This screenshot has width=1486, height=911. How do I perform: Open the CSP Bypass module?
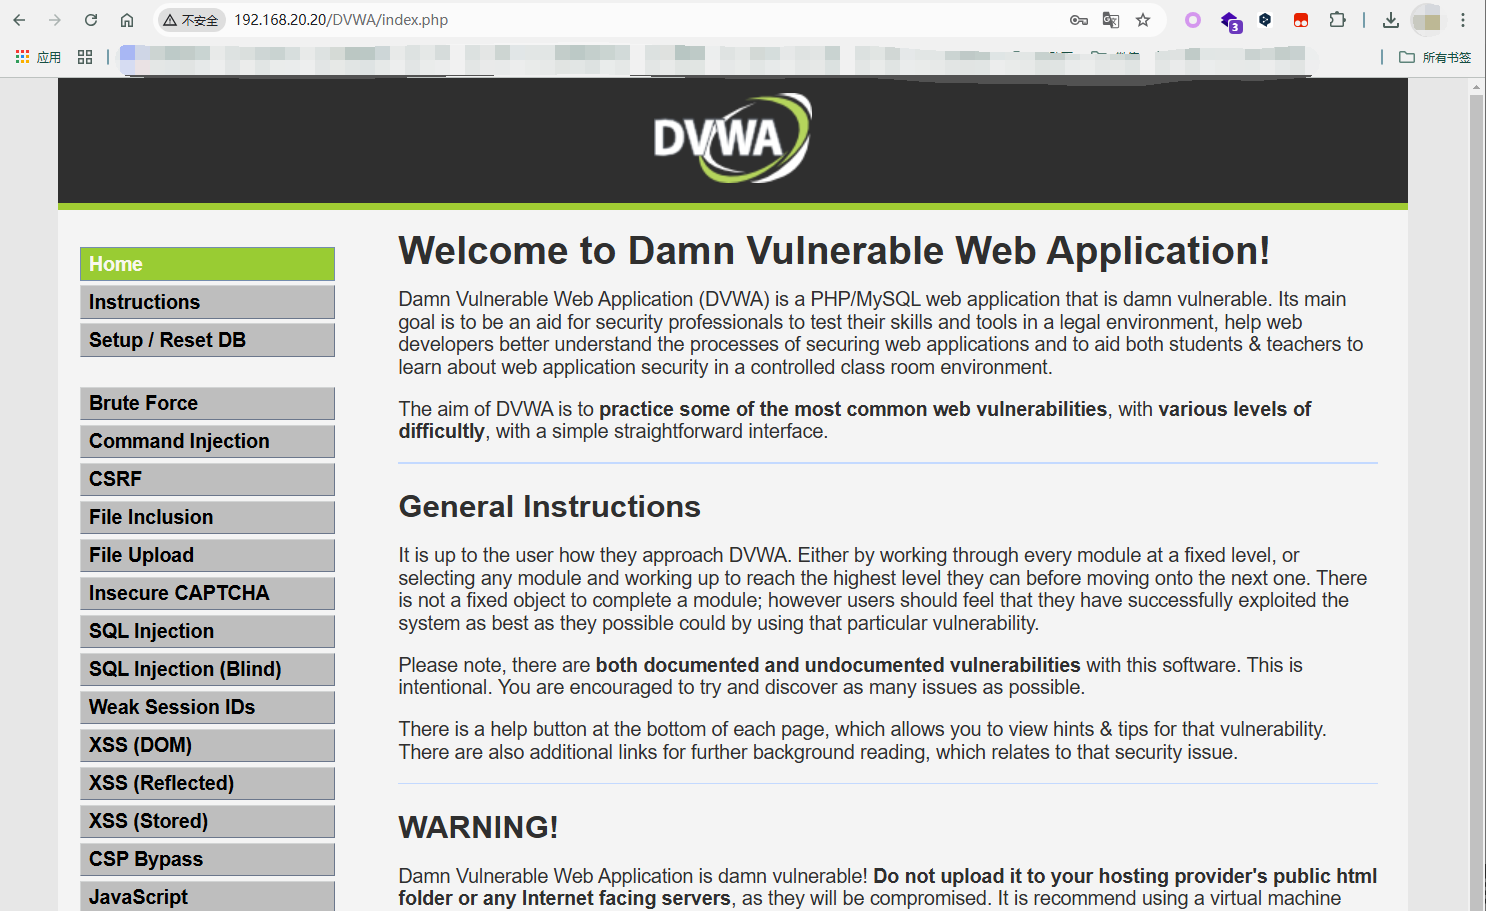[x=207, y=859]
